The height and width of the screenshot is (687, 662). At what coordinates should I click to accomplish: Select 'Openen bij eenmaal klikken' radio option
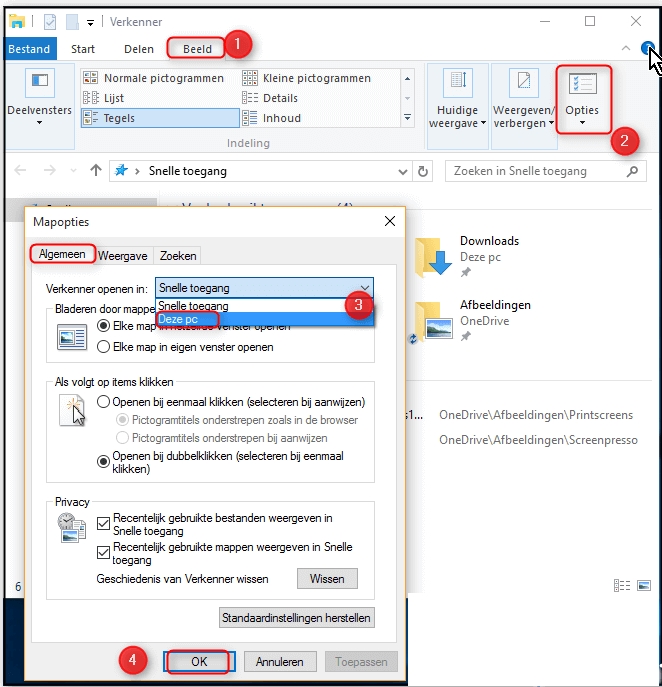pos(104,401)
